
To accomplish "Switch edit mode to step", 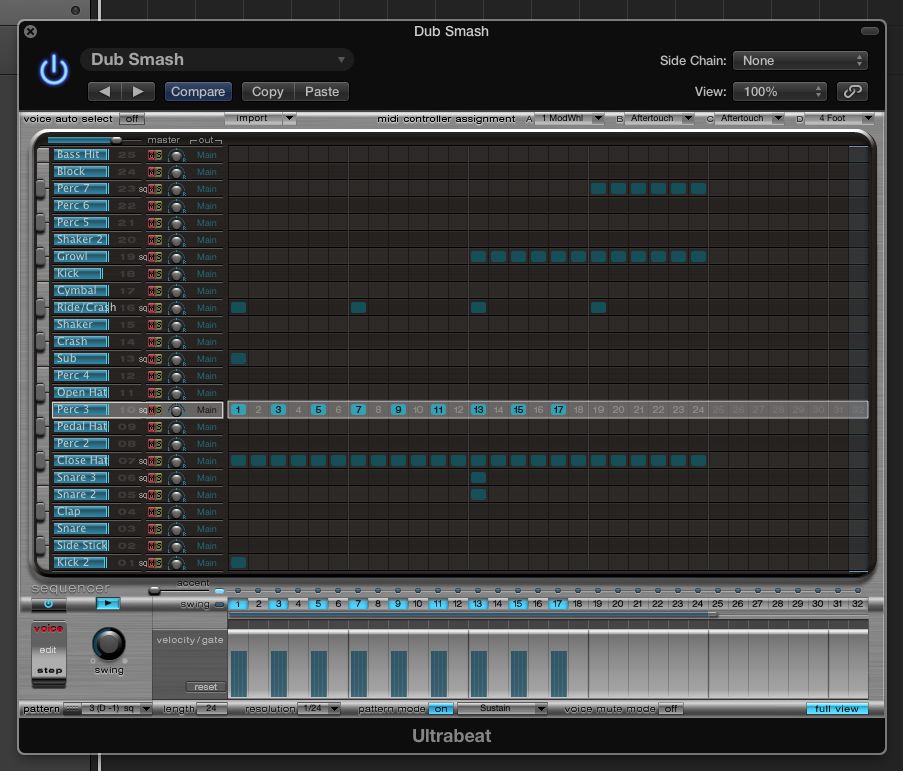I will point(49,671).
